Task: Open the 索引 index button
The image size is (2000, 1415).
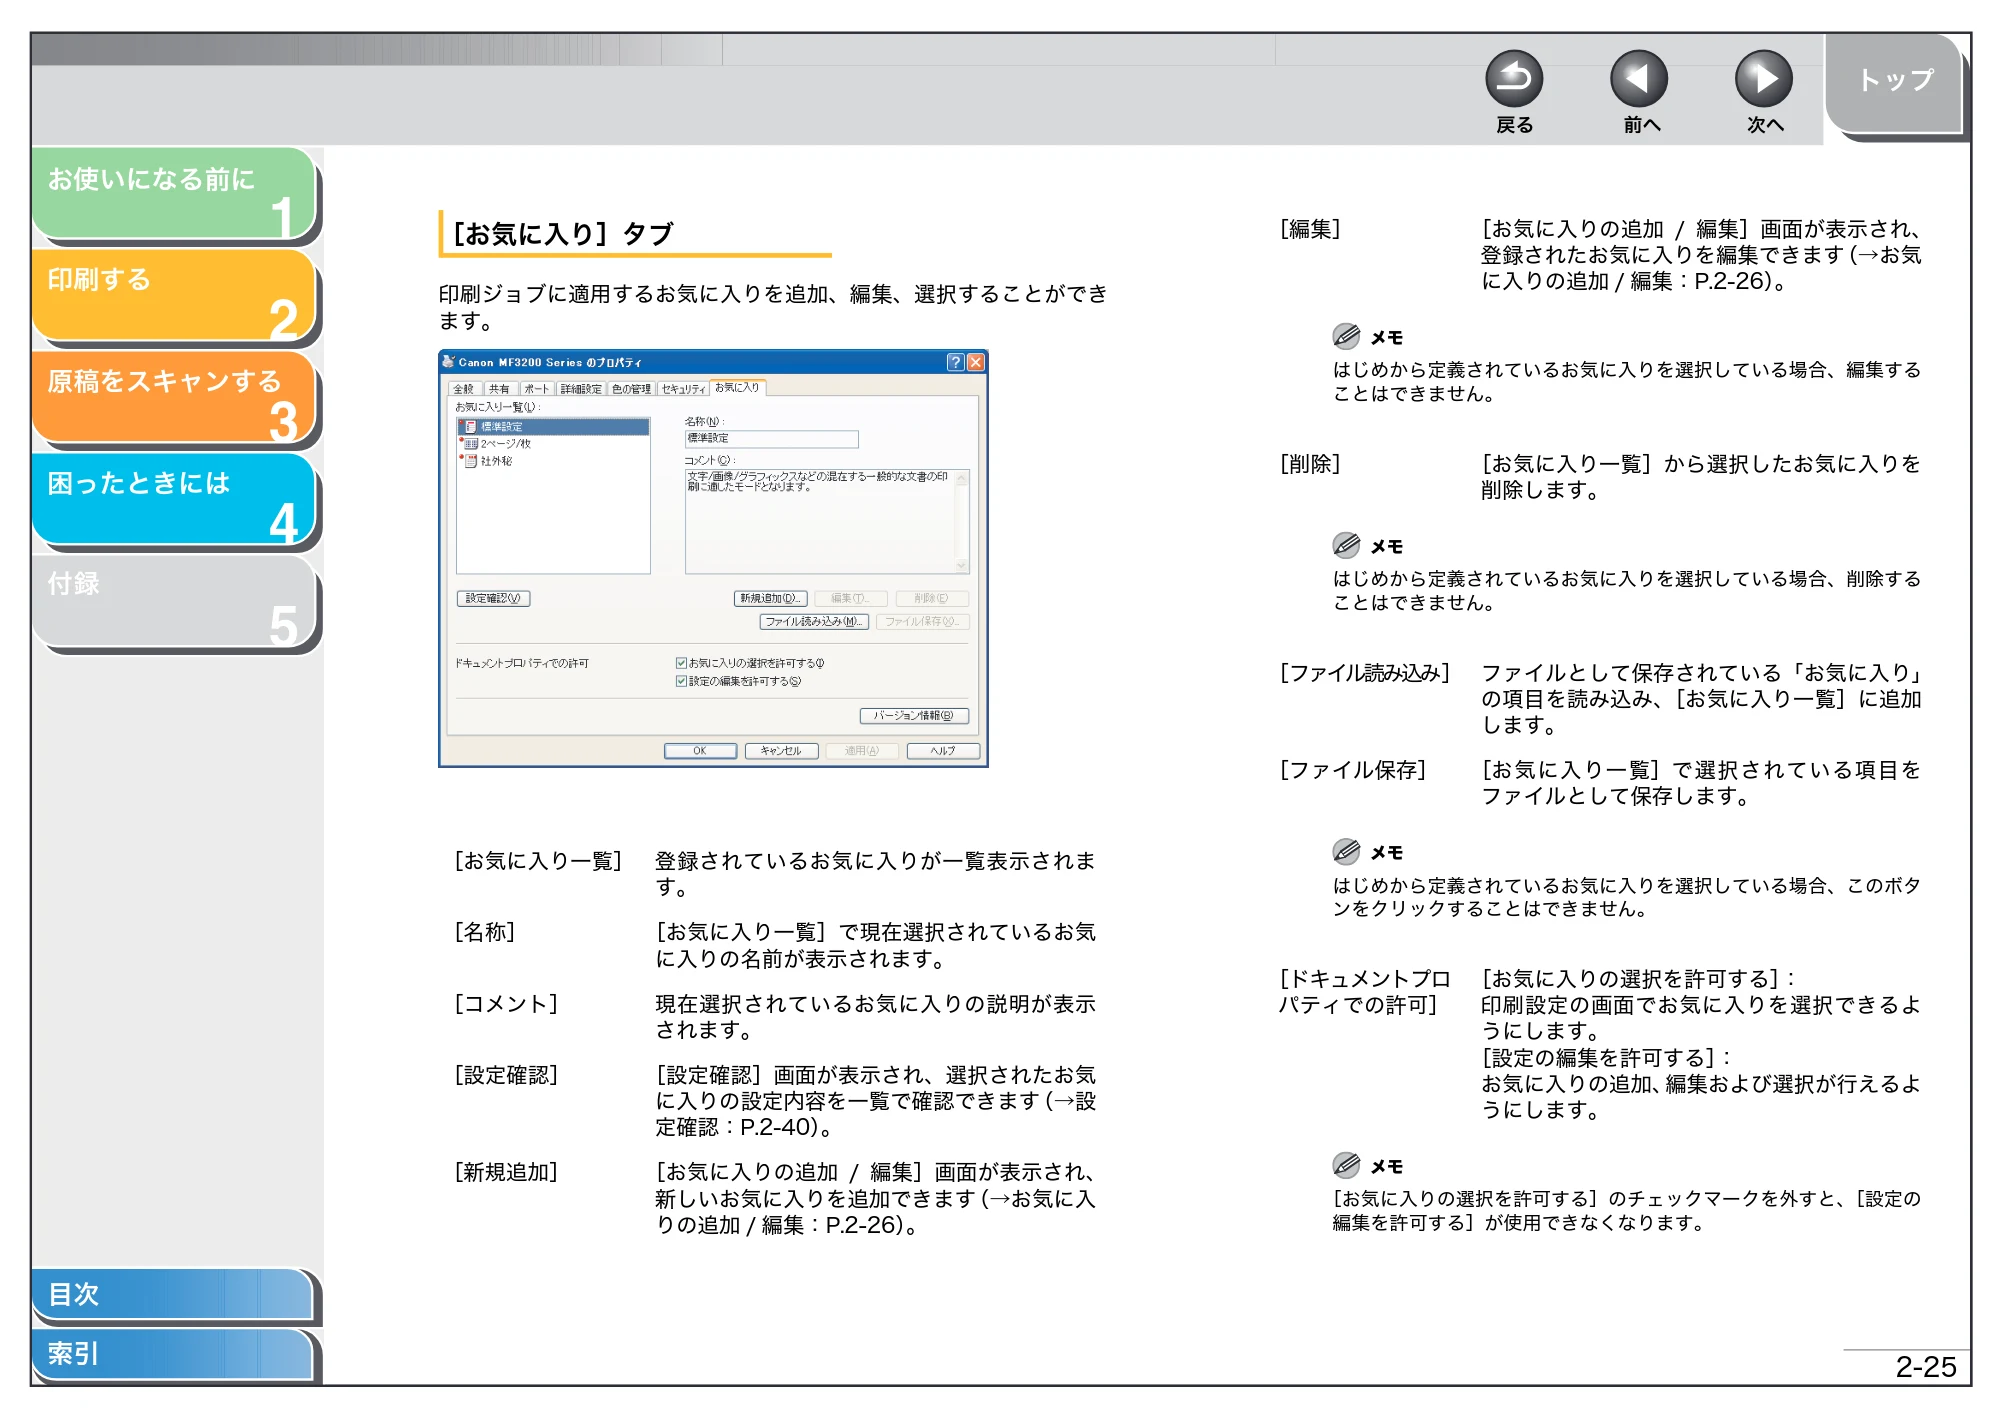Action: (x=173, y=1354)
